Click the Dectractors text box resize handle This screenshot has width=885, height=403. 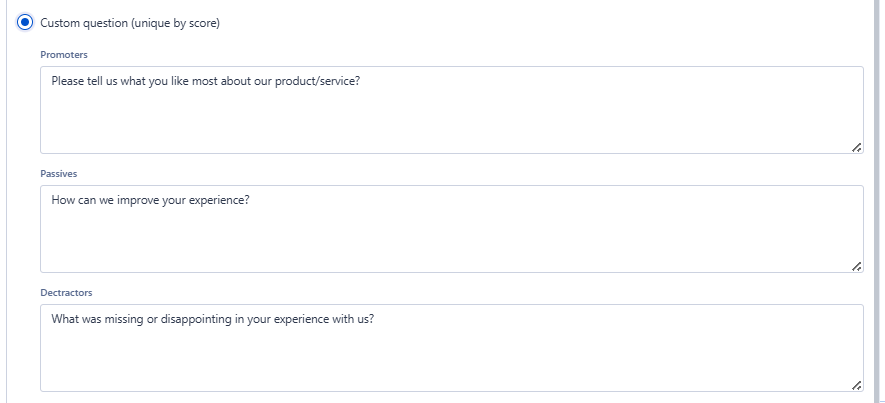tap(856, 385)
